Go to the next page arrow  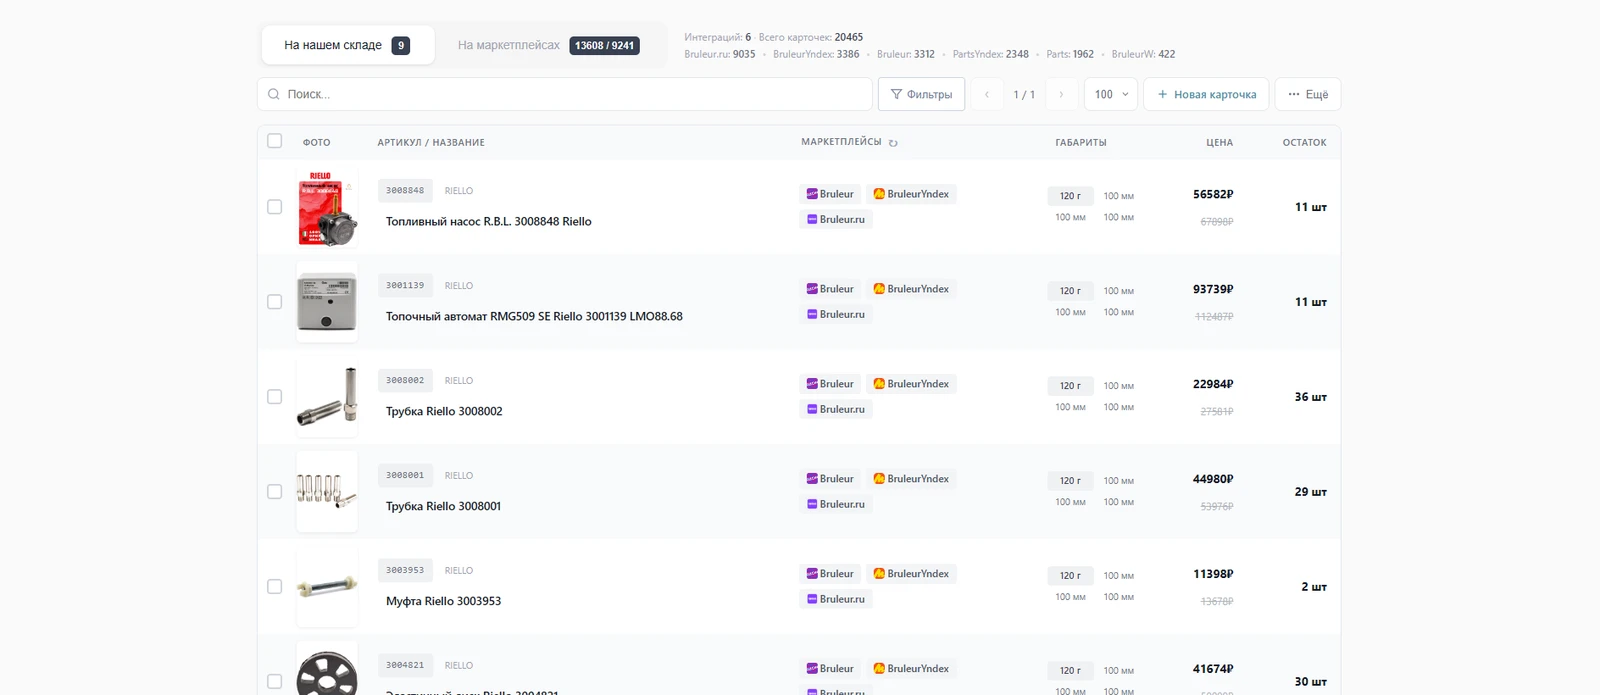click(x=1061, y=94)
